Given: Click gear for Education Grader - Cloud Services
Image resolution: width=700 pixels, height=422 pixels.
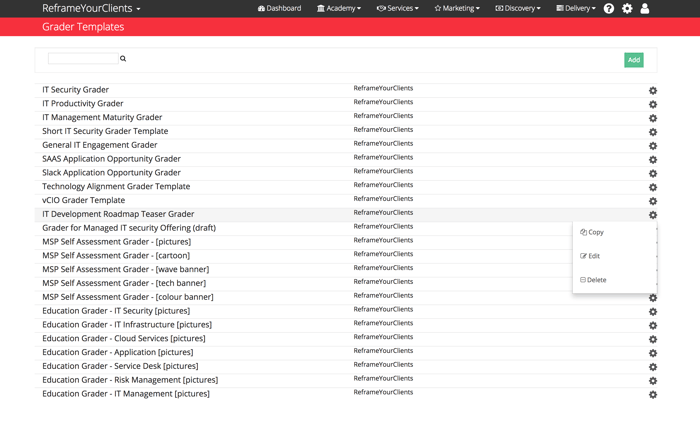Looking at the screenshot, I should [653, 339].
